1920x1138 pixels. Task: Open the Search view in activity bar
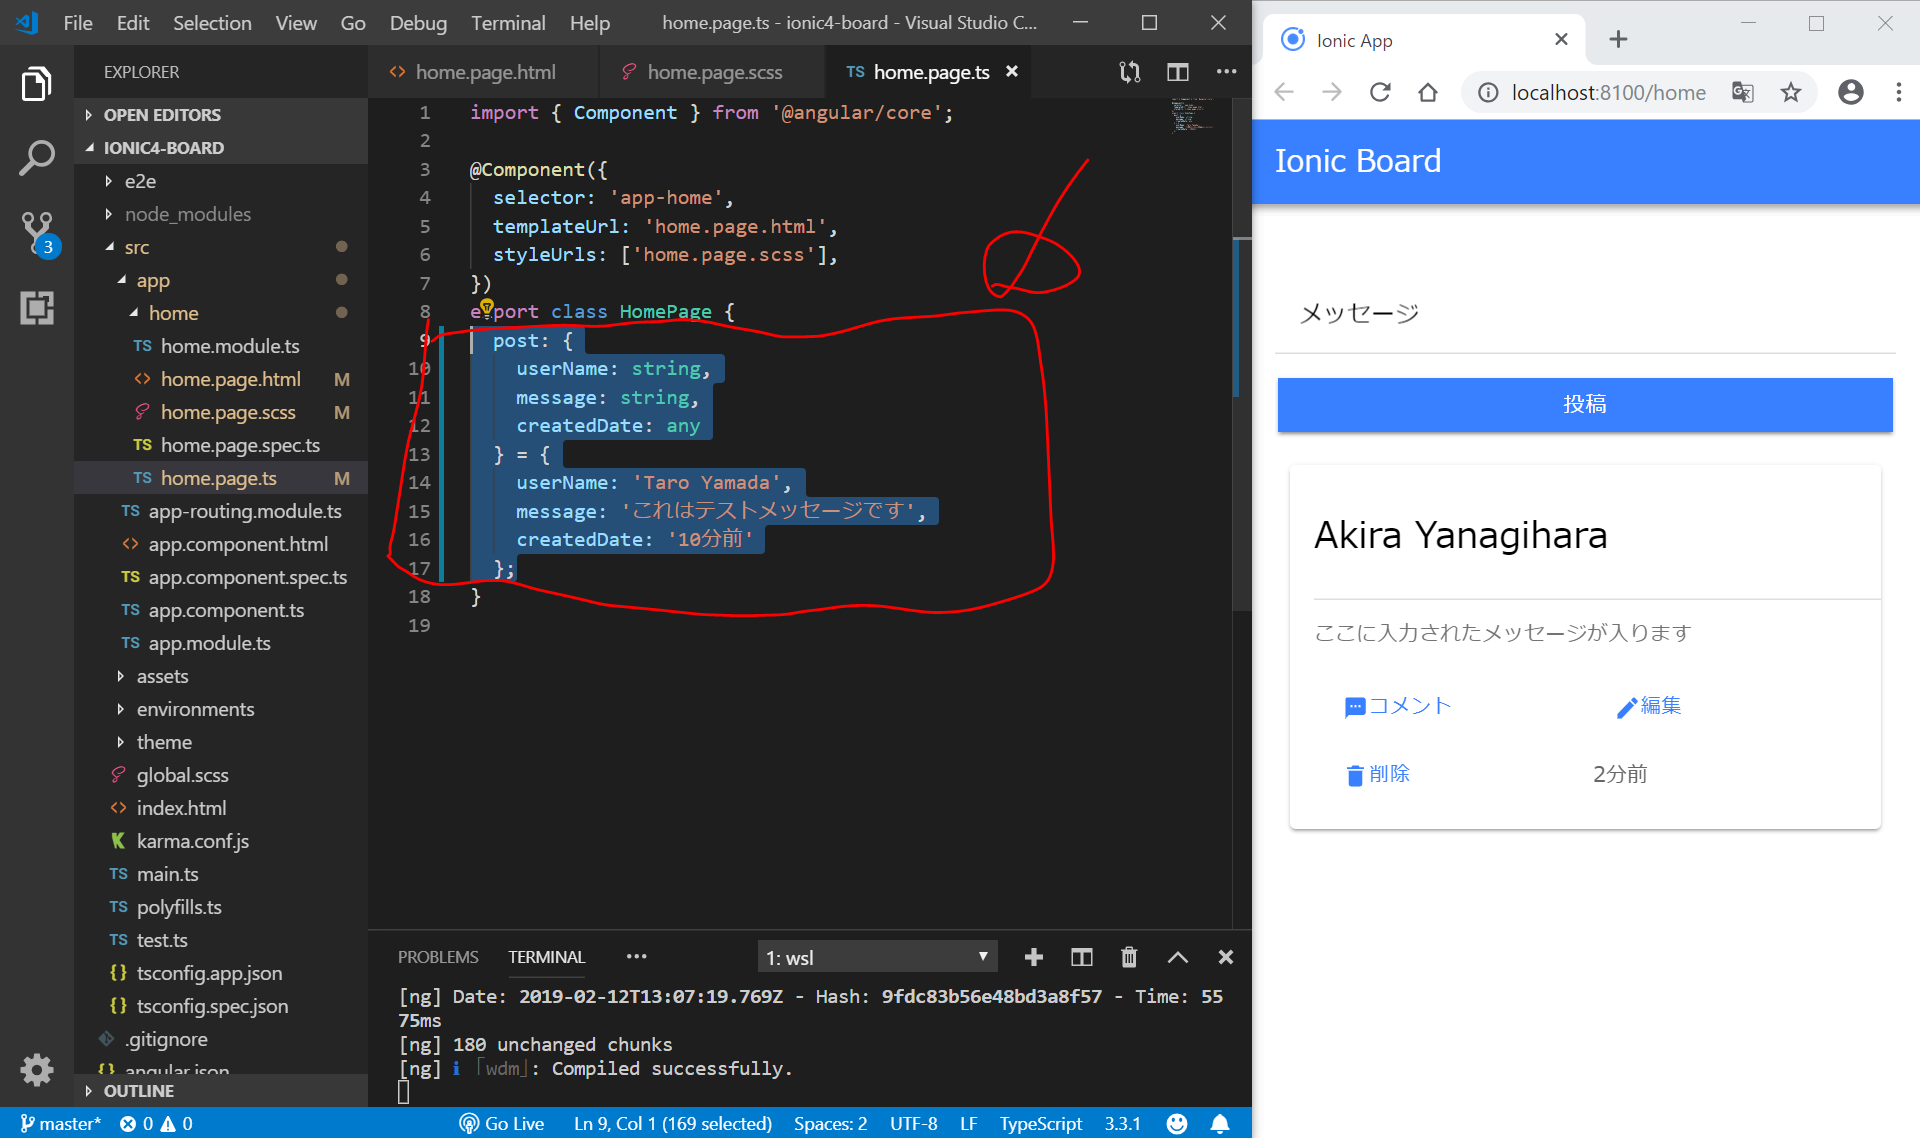[x=37, y=157]
